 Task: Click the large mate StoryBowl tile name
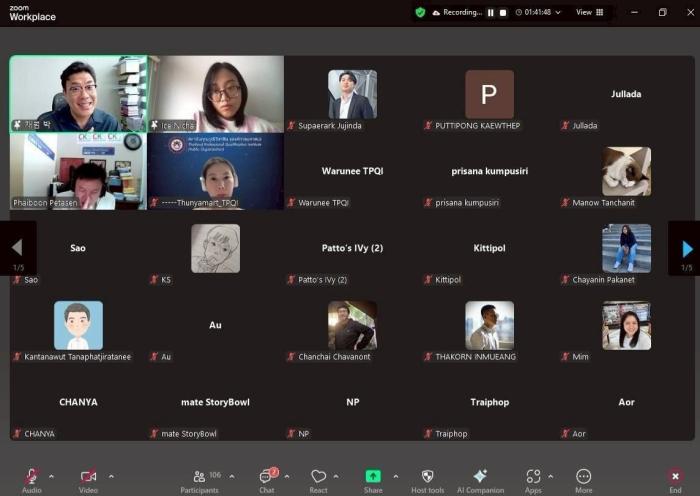tap(215, 402)
